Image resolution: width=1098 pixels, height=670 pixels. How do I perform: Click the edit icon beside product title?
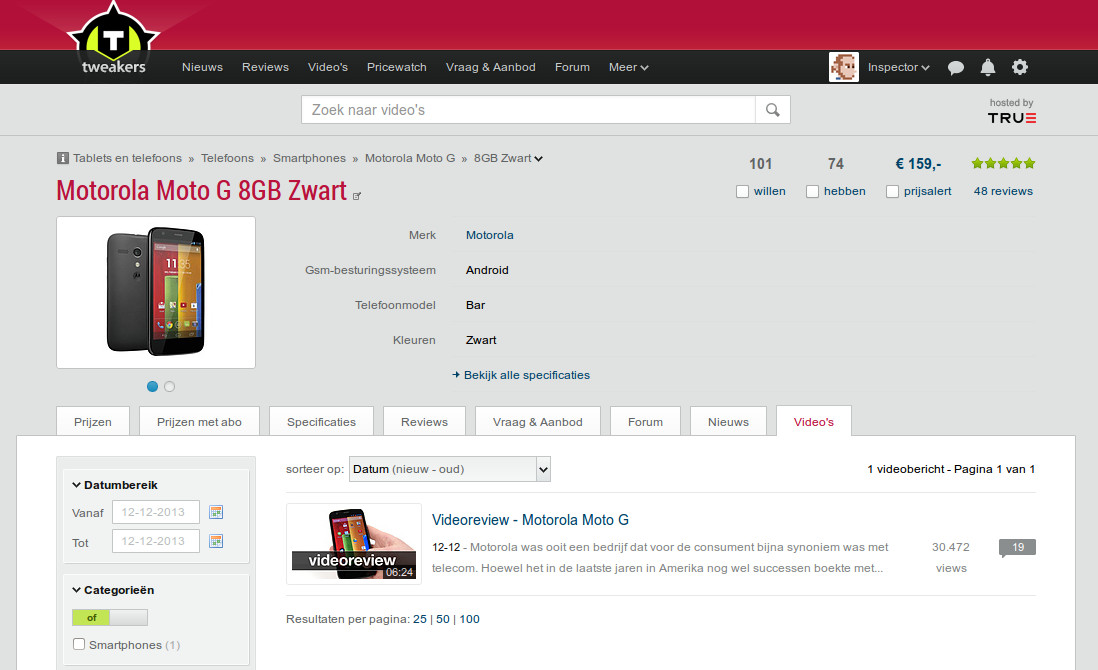pyautogui.click(x=356, y=197)
